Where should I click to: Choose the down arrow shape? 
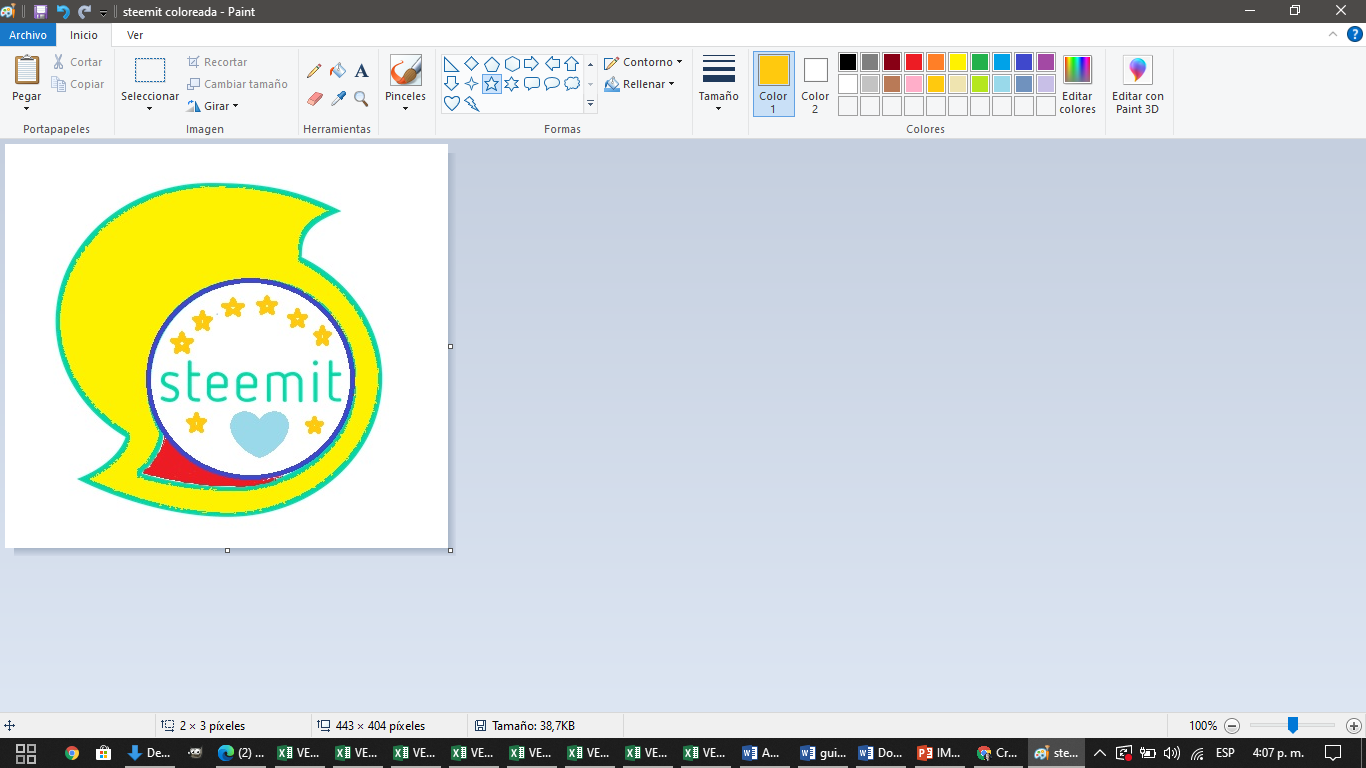pyautogui.click(x=452, y=84)
